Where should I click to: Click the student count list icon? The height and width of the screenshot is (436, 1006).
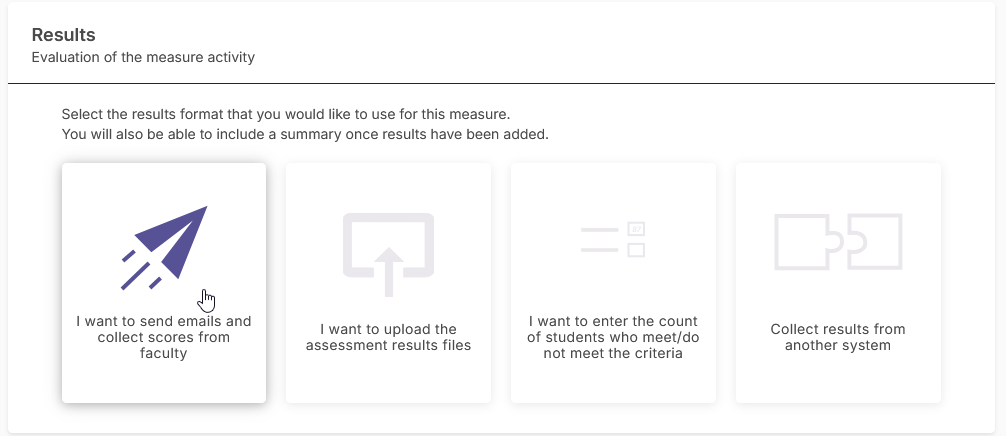(613, 240)
